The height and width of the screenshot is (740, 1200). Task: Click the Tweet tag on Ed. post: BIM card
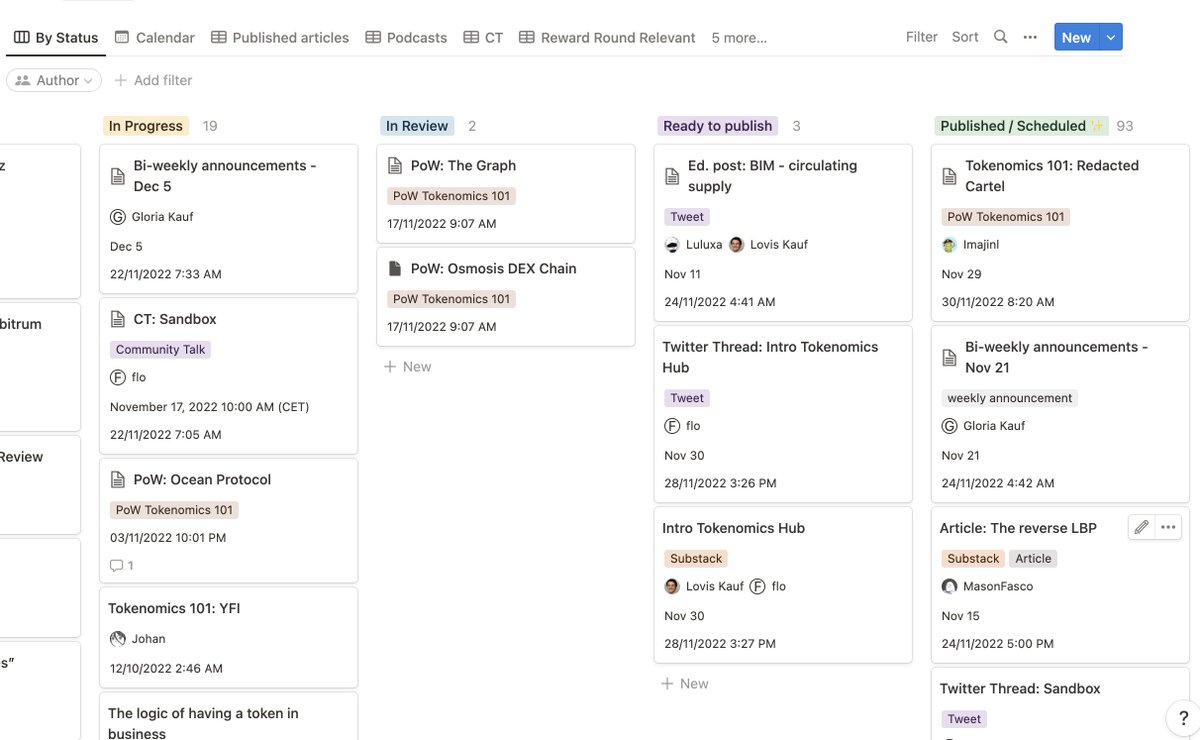pyautogui.click(x=687, y=217)
